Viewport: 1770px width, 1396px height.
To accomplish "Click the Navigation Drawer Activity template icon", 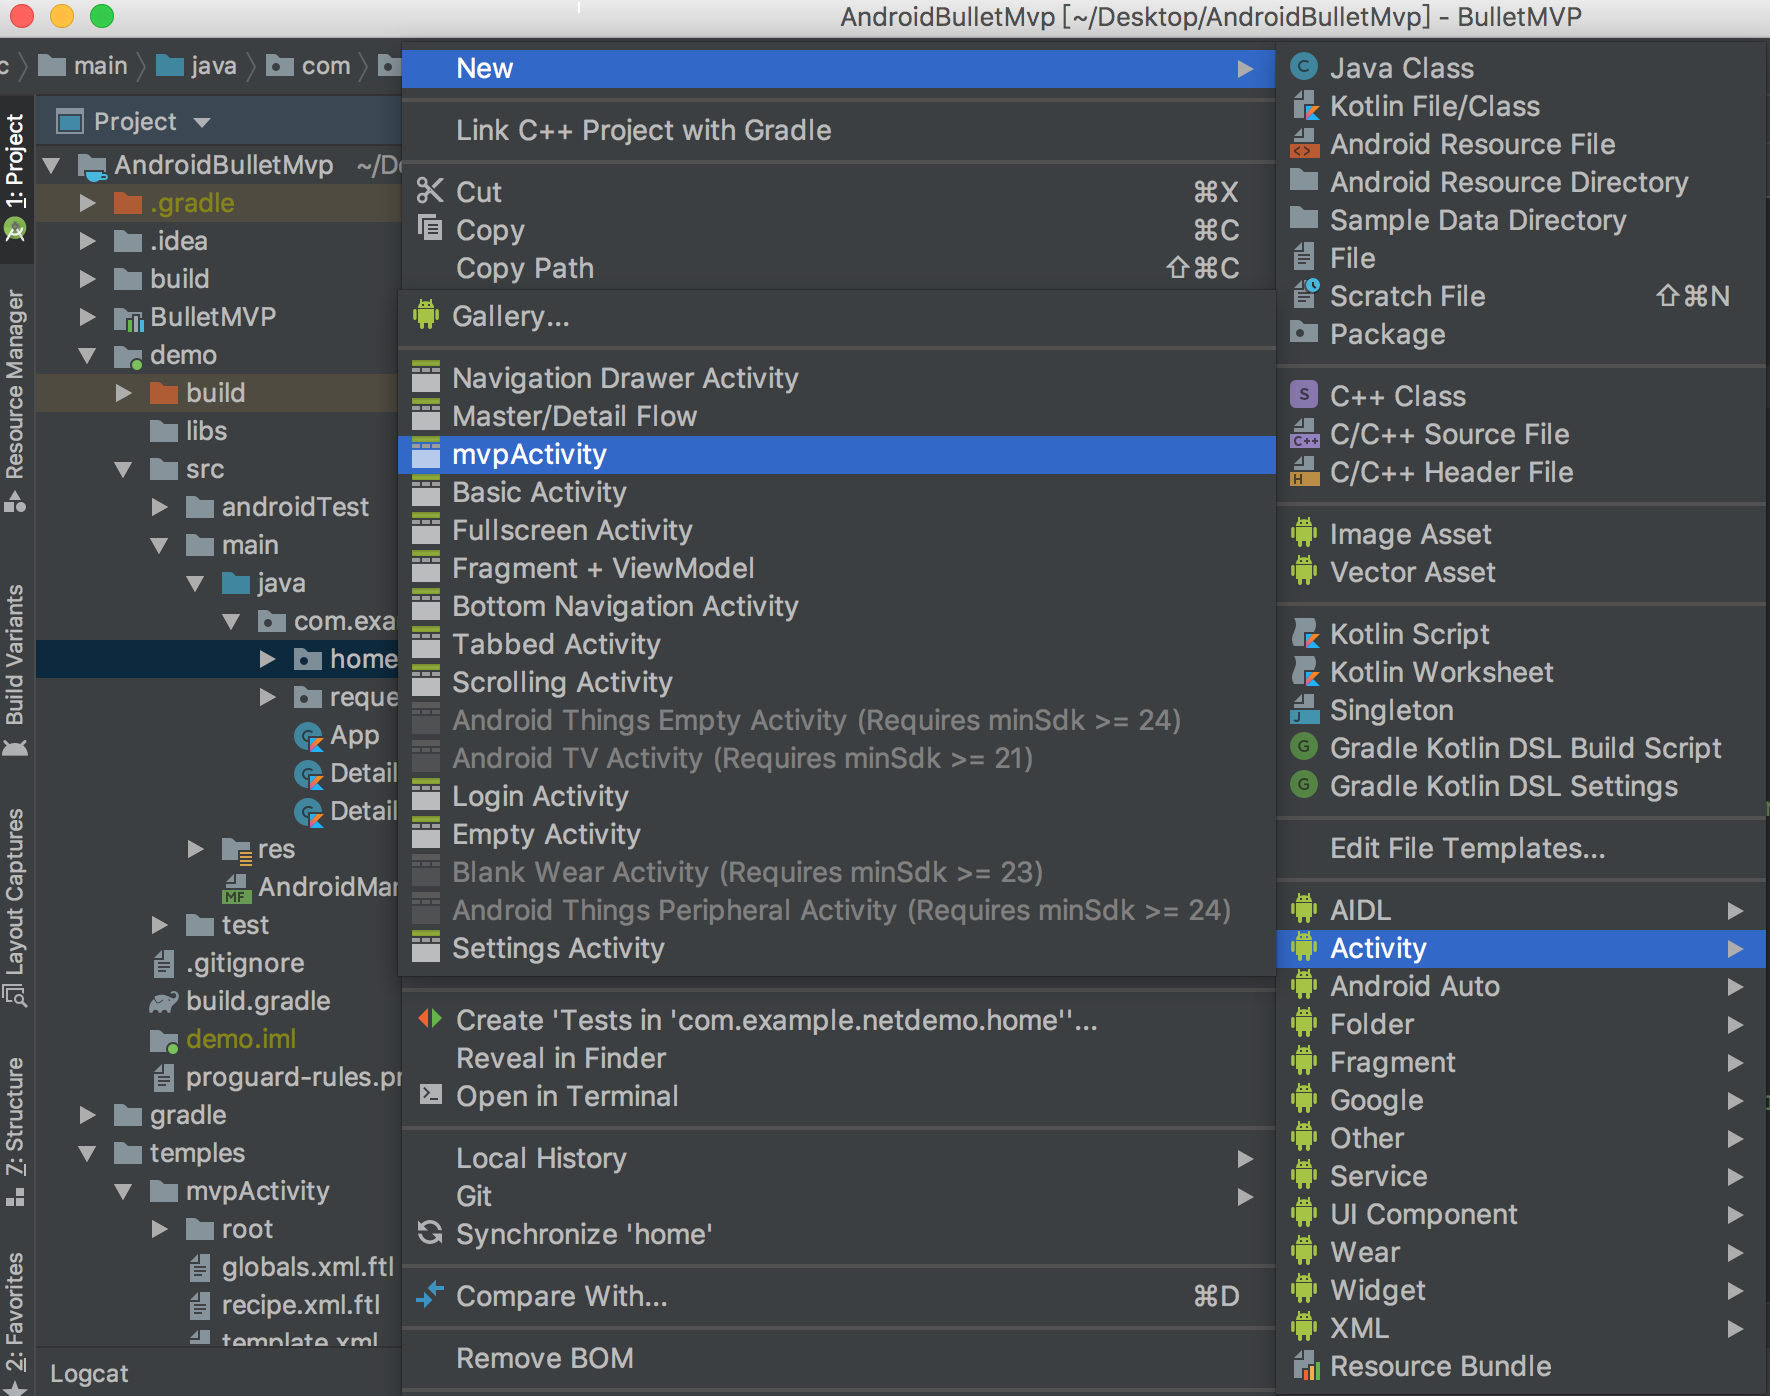I will tap(426, 377).
